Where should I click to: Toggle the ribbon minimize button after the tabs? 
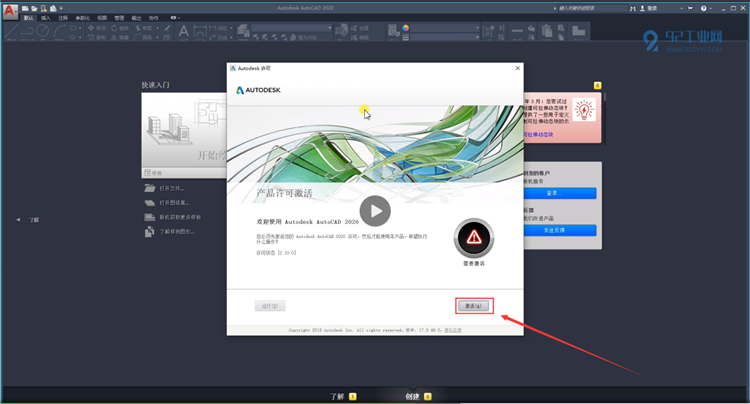173,18
